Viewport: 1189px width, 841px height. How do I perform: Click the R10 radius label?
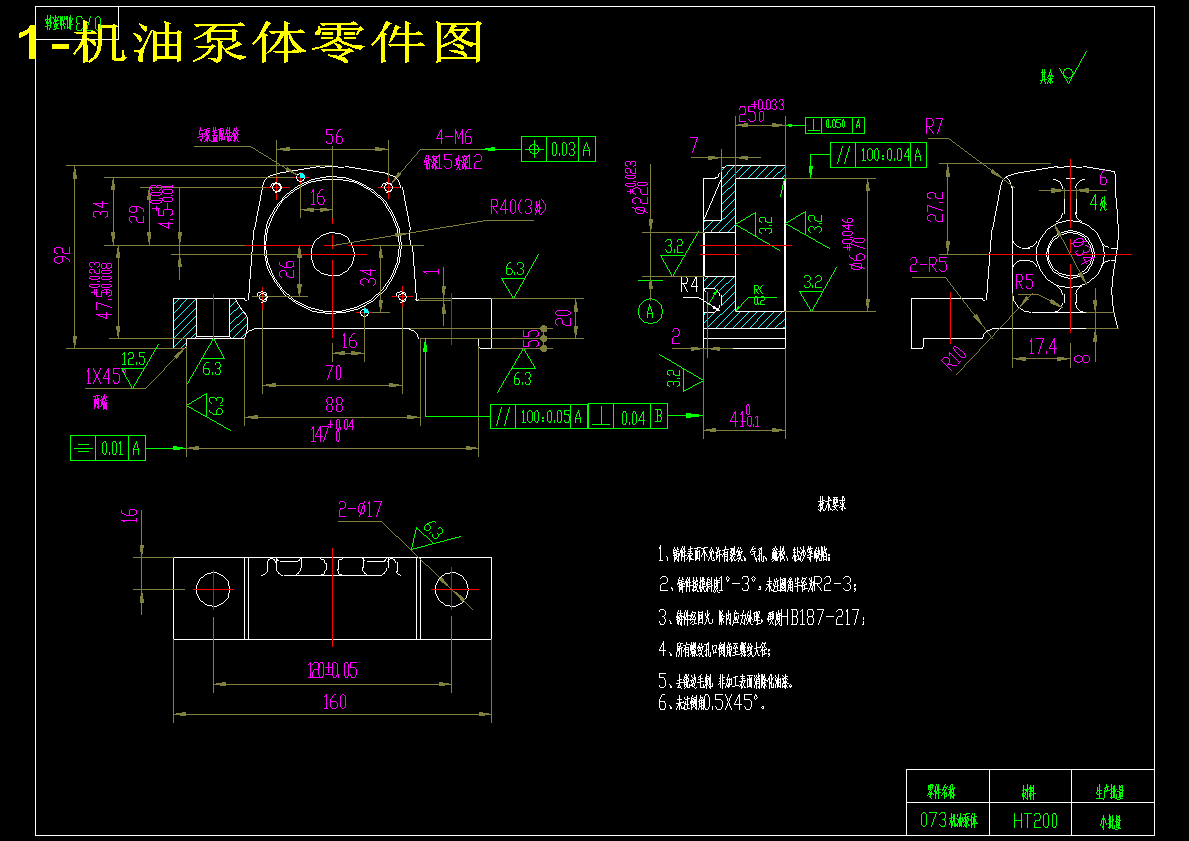(955, 358)
